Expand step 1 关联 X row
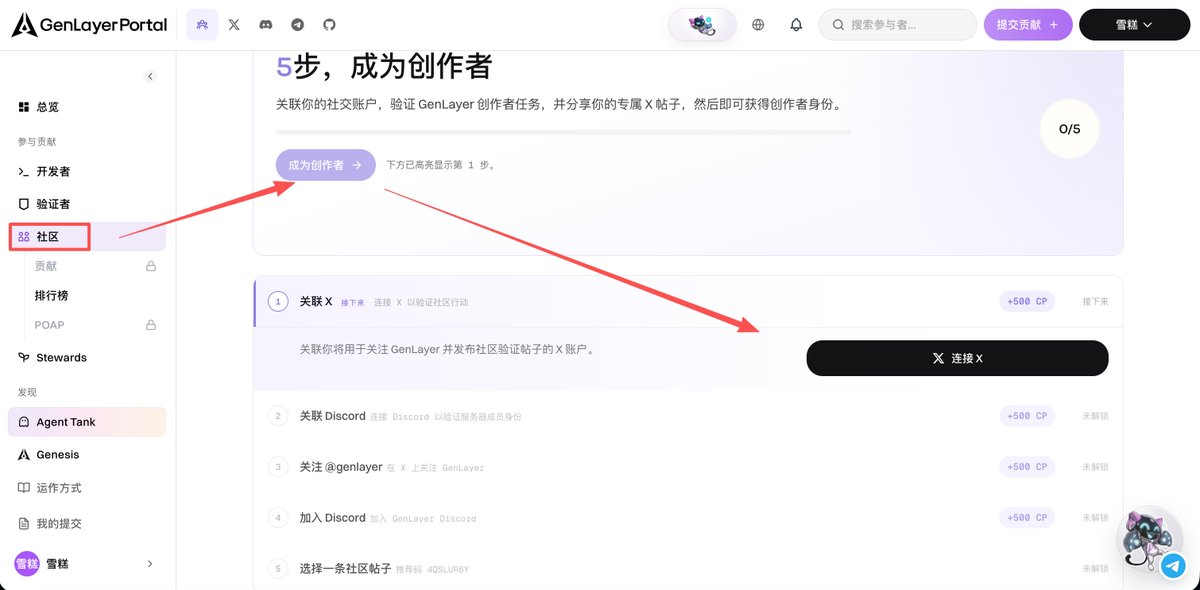This screenshot has height=590, width=1200. (688, 301)
